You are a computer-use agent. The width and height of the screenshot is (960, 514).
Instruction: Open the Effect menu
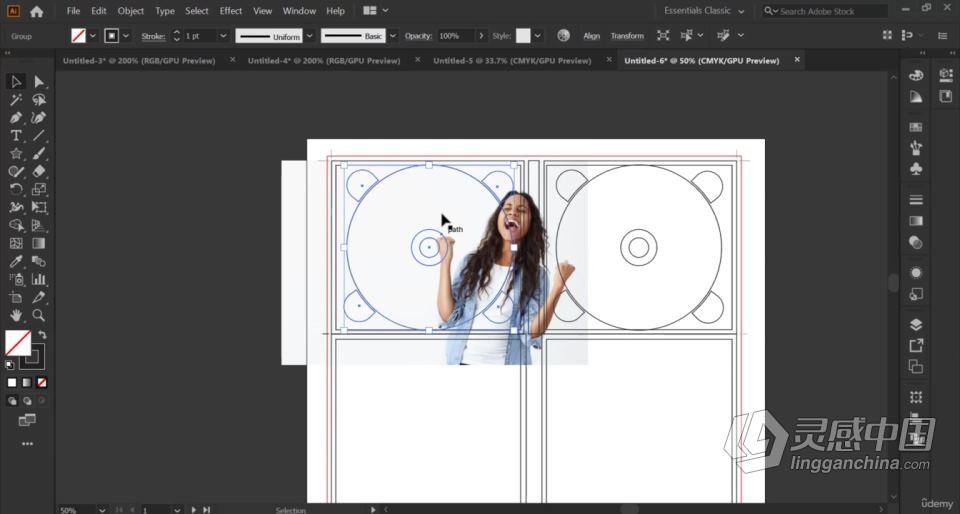[x=231, y=11]
